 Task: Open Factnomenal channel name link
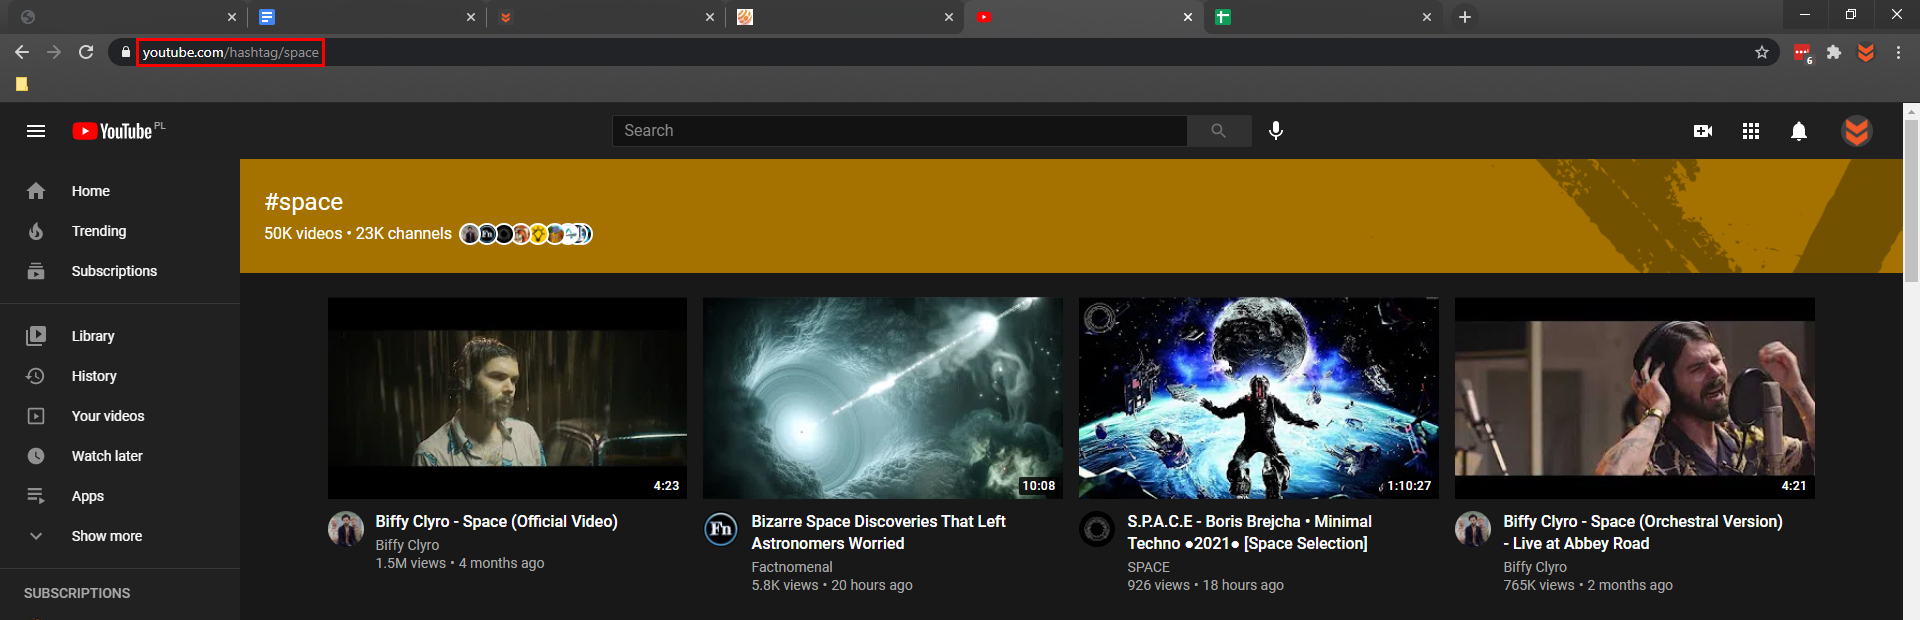coord(792,567)
